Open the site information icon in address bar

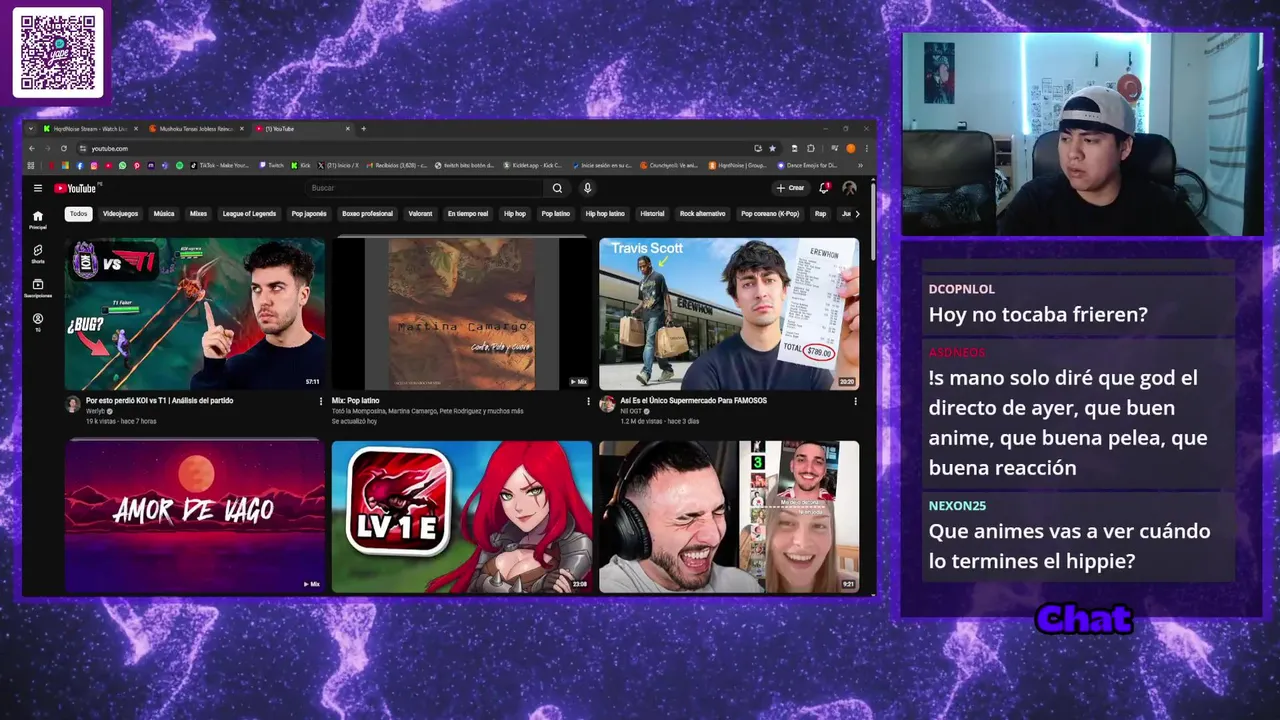[82, 148]
